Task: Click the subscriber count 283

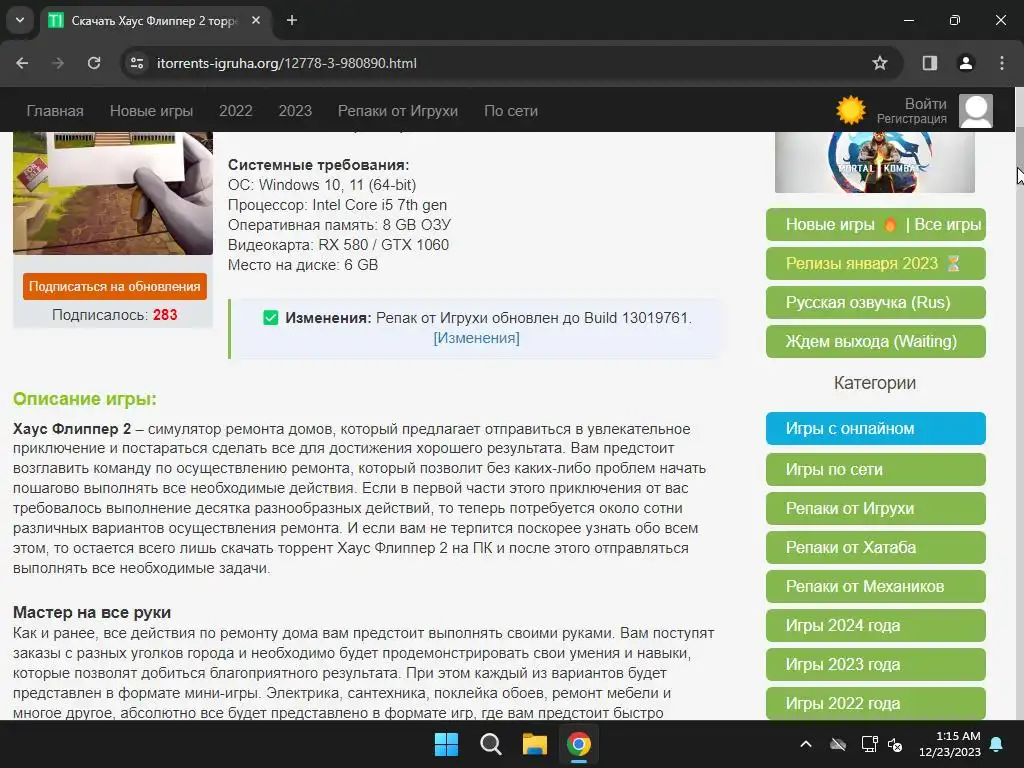Action: click(165, 315)
